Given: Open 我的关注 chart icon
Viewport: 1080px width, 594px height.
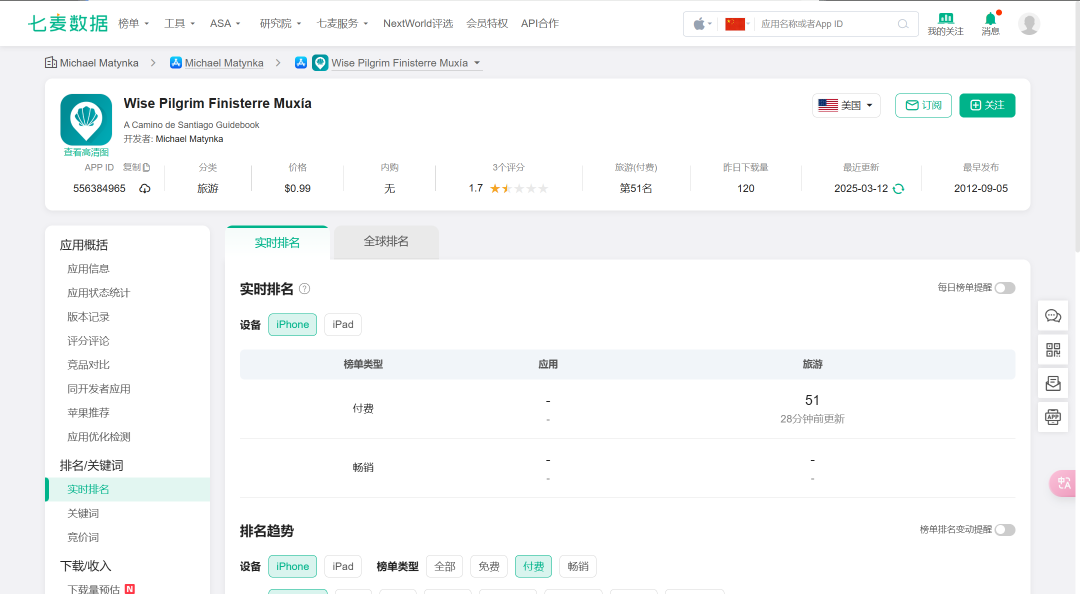Looking at the screenshot, I should [x=946, y=19].
